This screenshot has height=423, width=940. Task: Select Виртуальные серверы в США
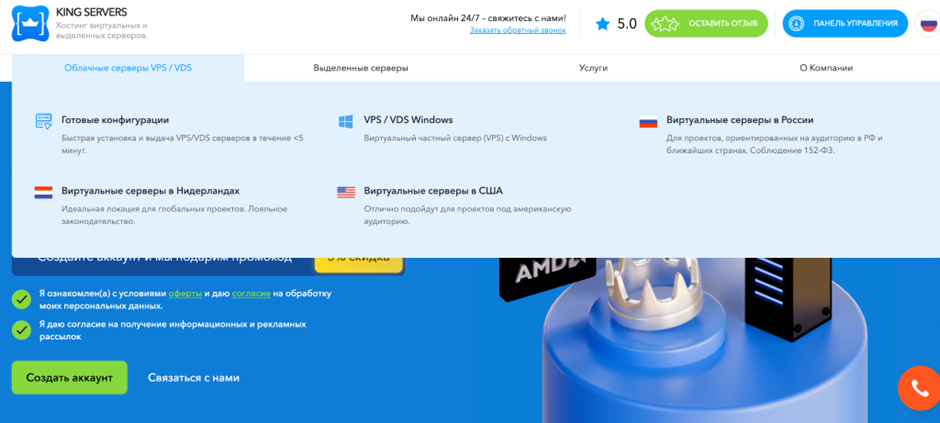click(433, 191)
